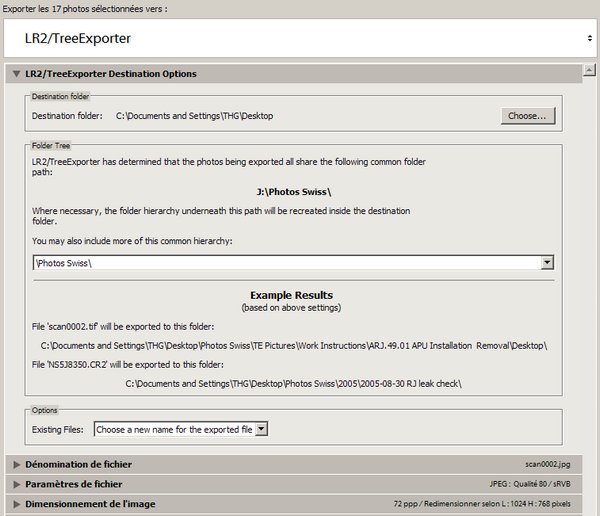
Task: Click the Existing Files: label
Action: pos(58,429)
